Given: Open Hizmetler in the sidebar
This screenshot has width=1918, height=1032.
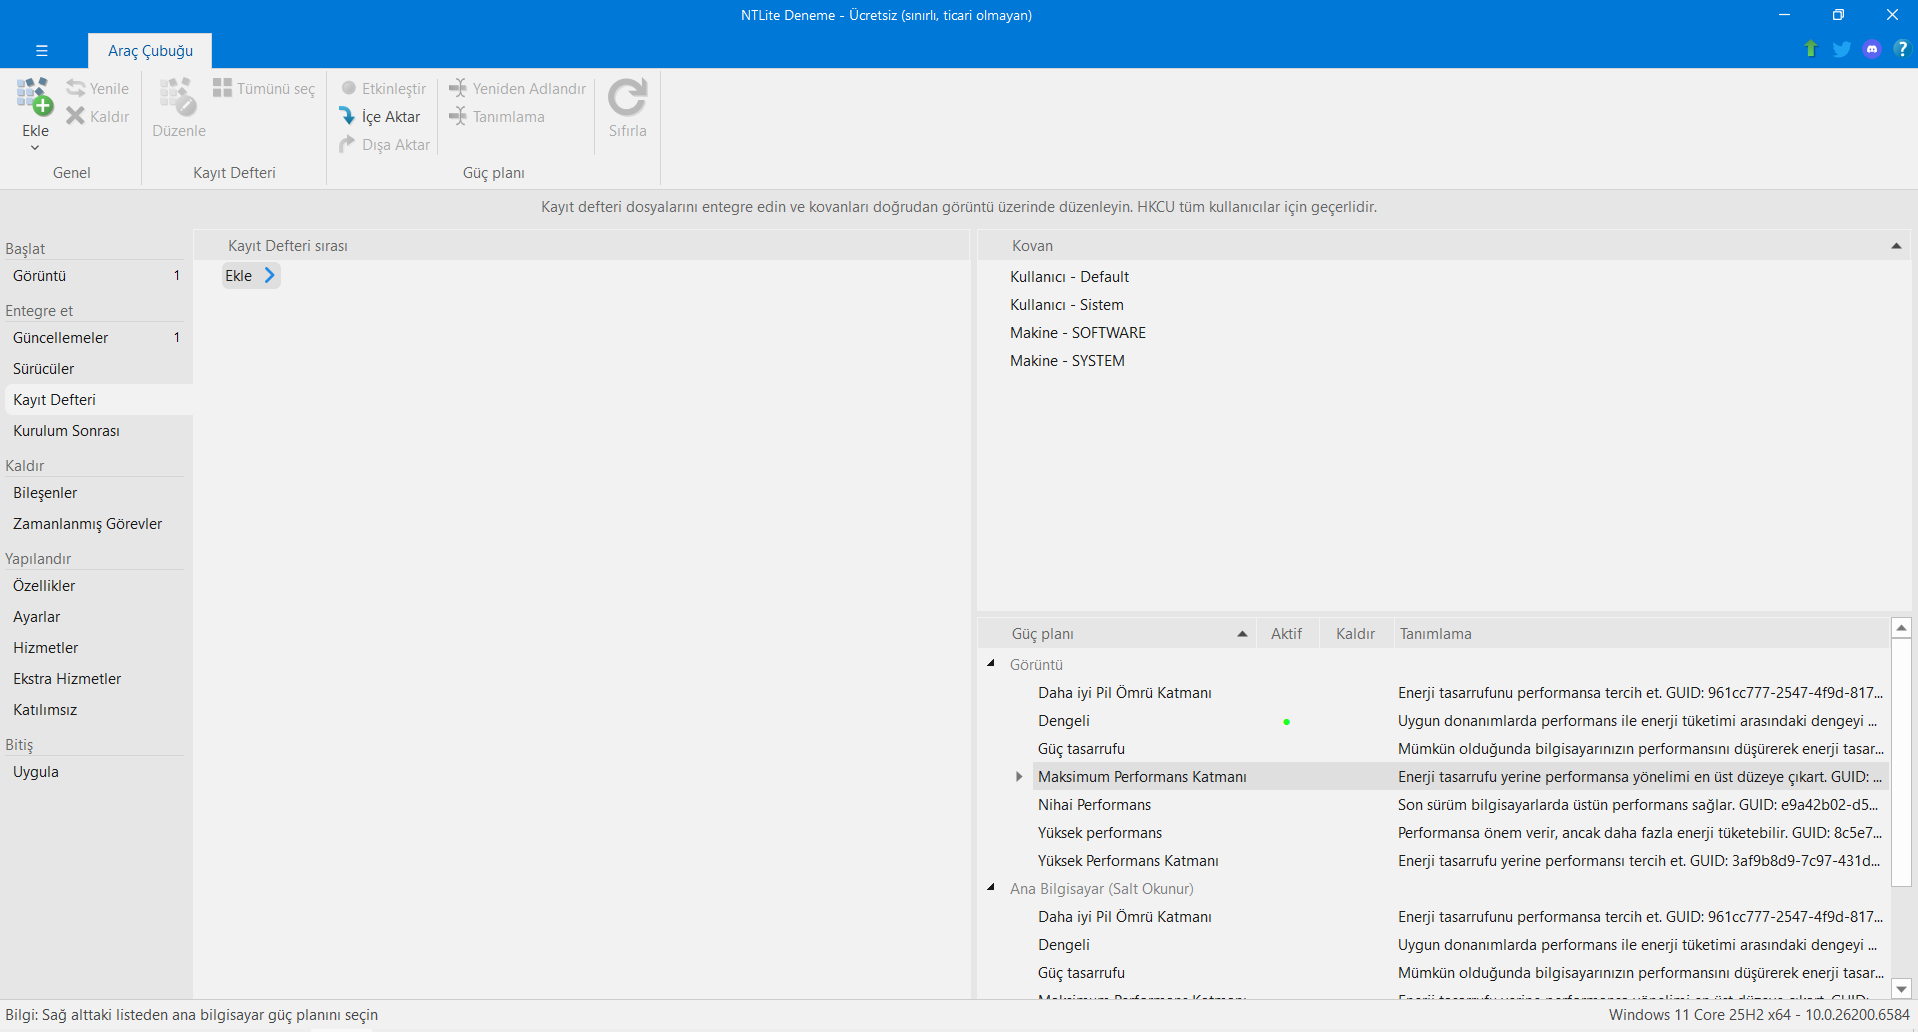Looking at the screenshot, I should 97,648.
